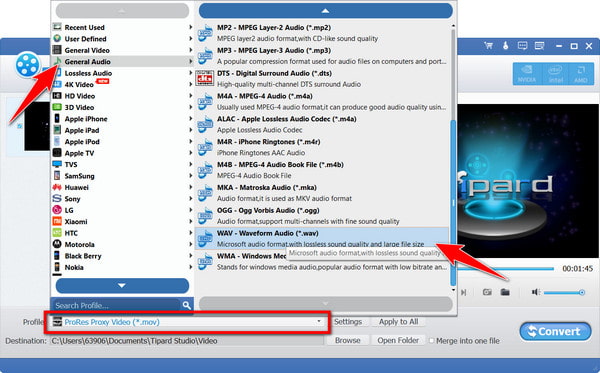Take a snapshot with the camera icon
The width and height of the screenshot is (600, 373).
tap(487, 292)
